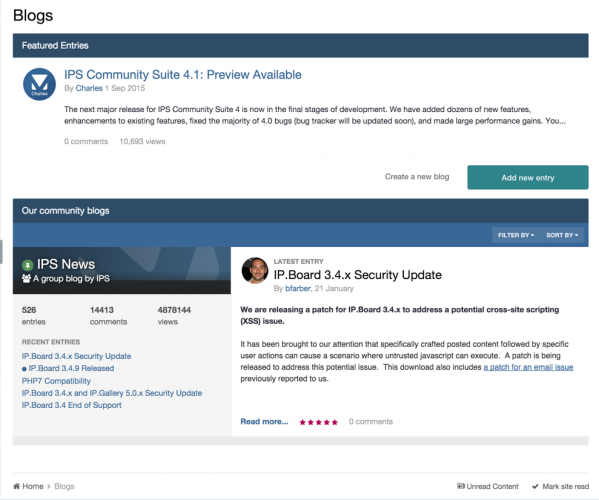The height and width of the screenshot is (500, 599).
Task: Click the five-star rating
Action: (x=319, y=422)
